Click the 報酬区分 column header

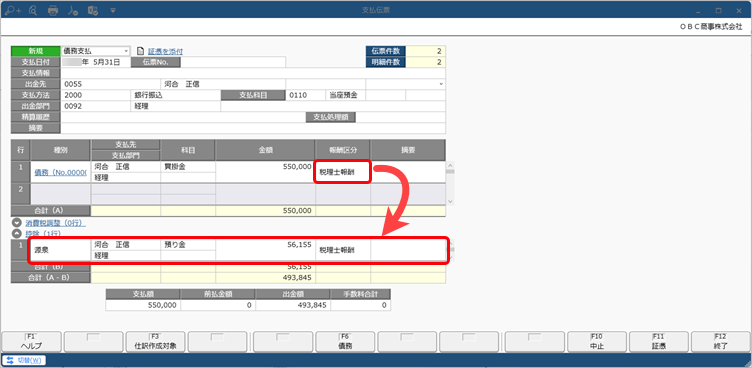point(342,150)
